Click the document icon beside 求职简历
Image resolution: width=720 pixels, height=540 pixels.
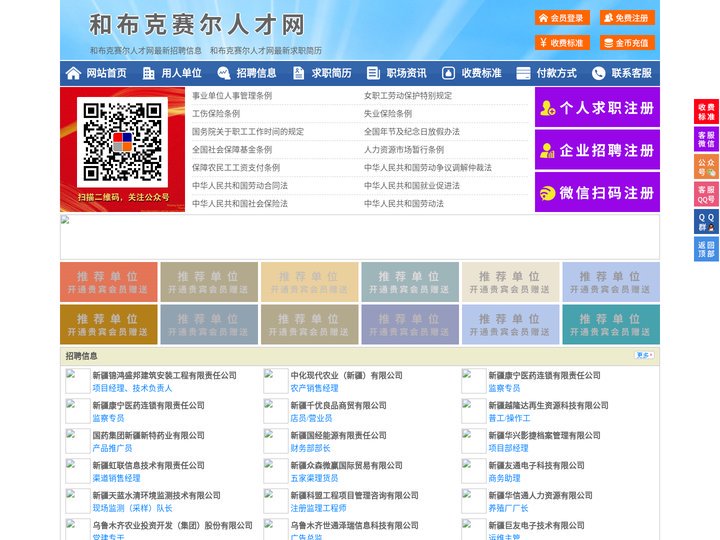tap(298, 73)
